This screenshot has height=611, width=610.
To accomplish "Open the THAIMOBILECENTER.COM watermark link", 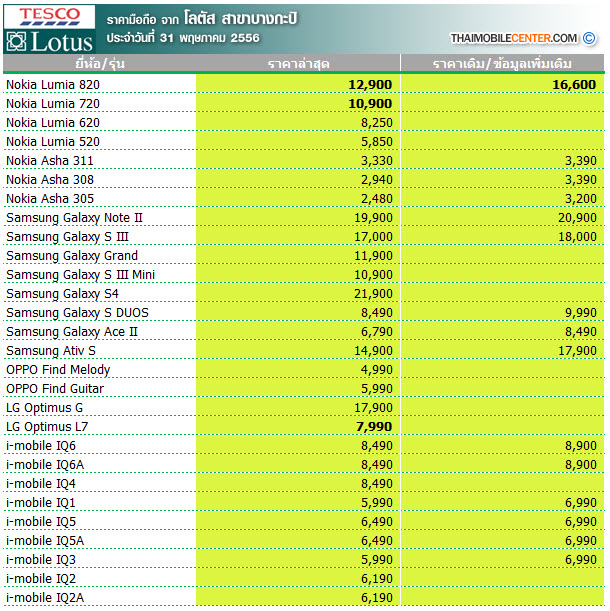I will click(x=513, y=38).
